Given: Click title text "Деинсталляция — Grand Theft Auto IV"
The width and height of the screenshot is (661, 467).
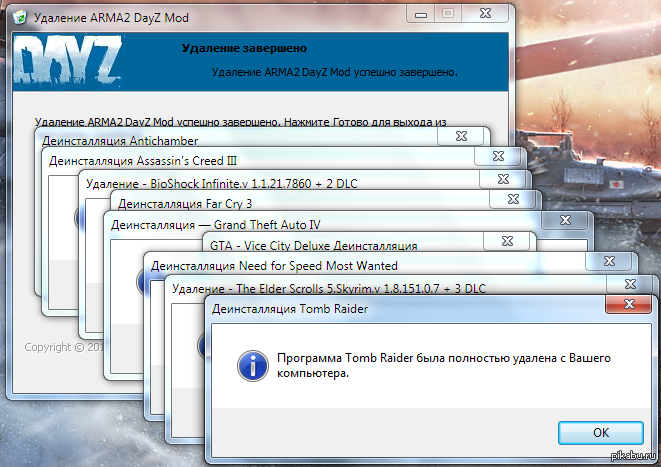Looking at the screenshot, I should (x=216, y=225).
